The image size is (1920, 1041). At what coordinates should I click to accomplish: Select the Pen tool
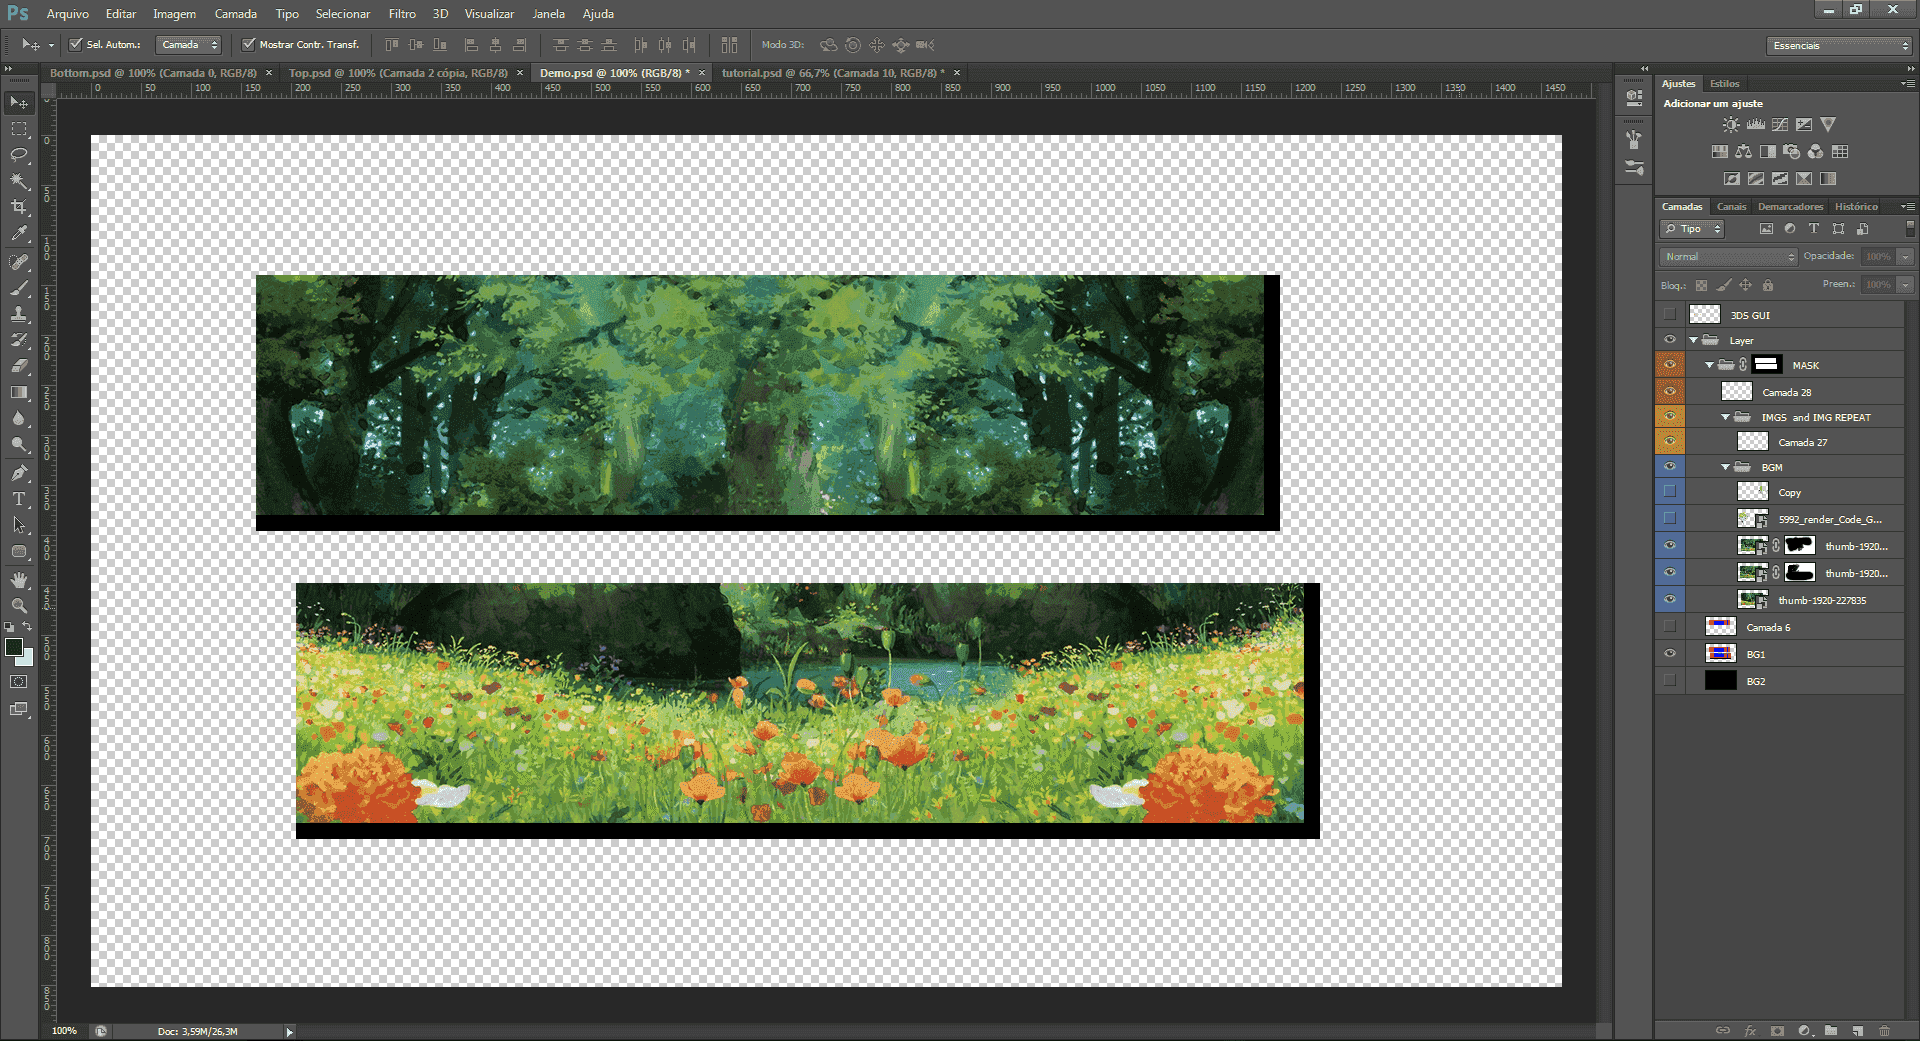[19, 473]
